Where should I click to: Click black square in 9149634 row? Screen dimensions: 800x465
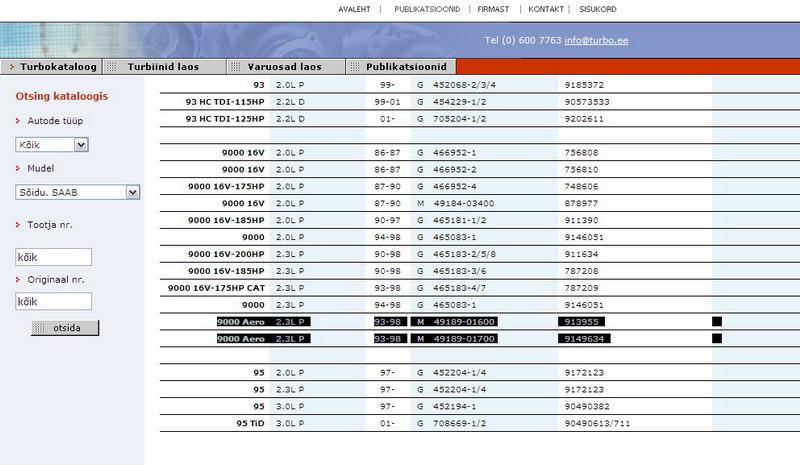[715, 339]
